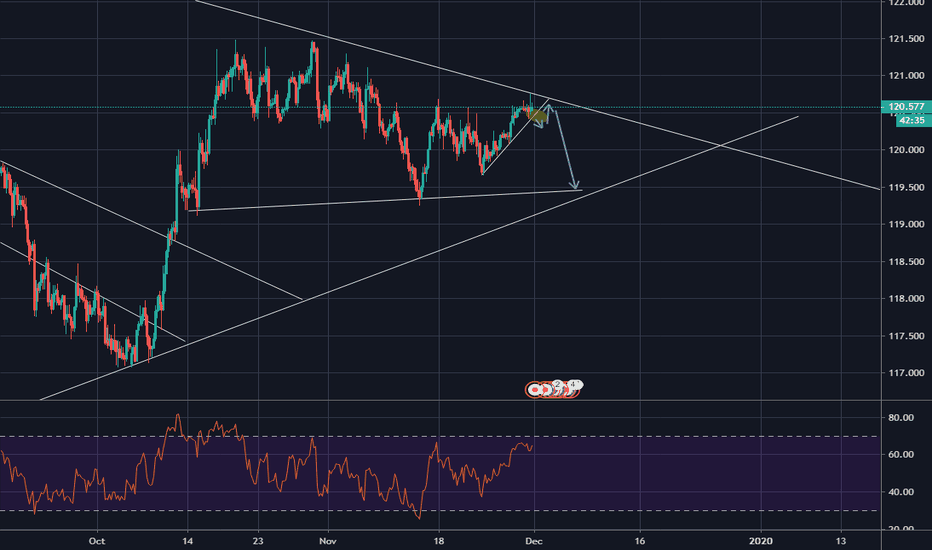Viewport: 932px width, 550px height.
Task: Select the near-horizontal support trendline near 119.400
Action: point(386,200)
